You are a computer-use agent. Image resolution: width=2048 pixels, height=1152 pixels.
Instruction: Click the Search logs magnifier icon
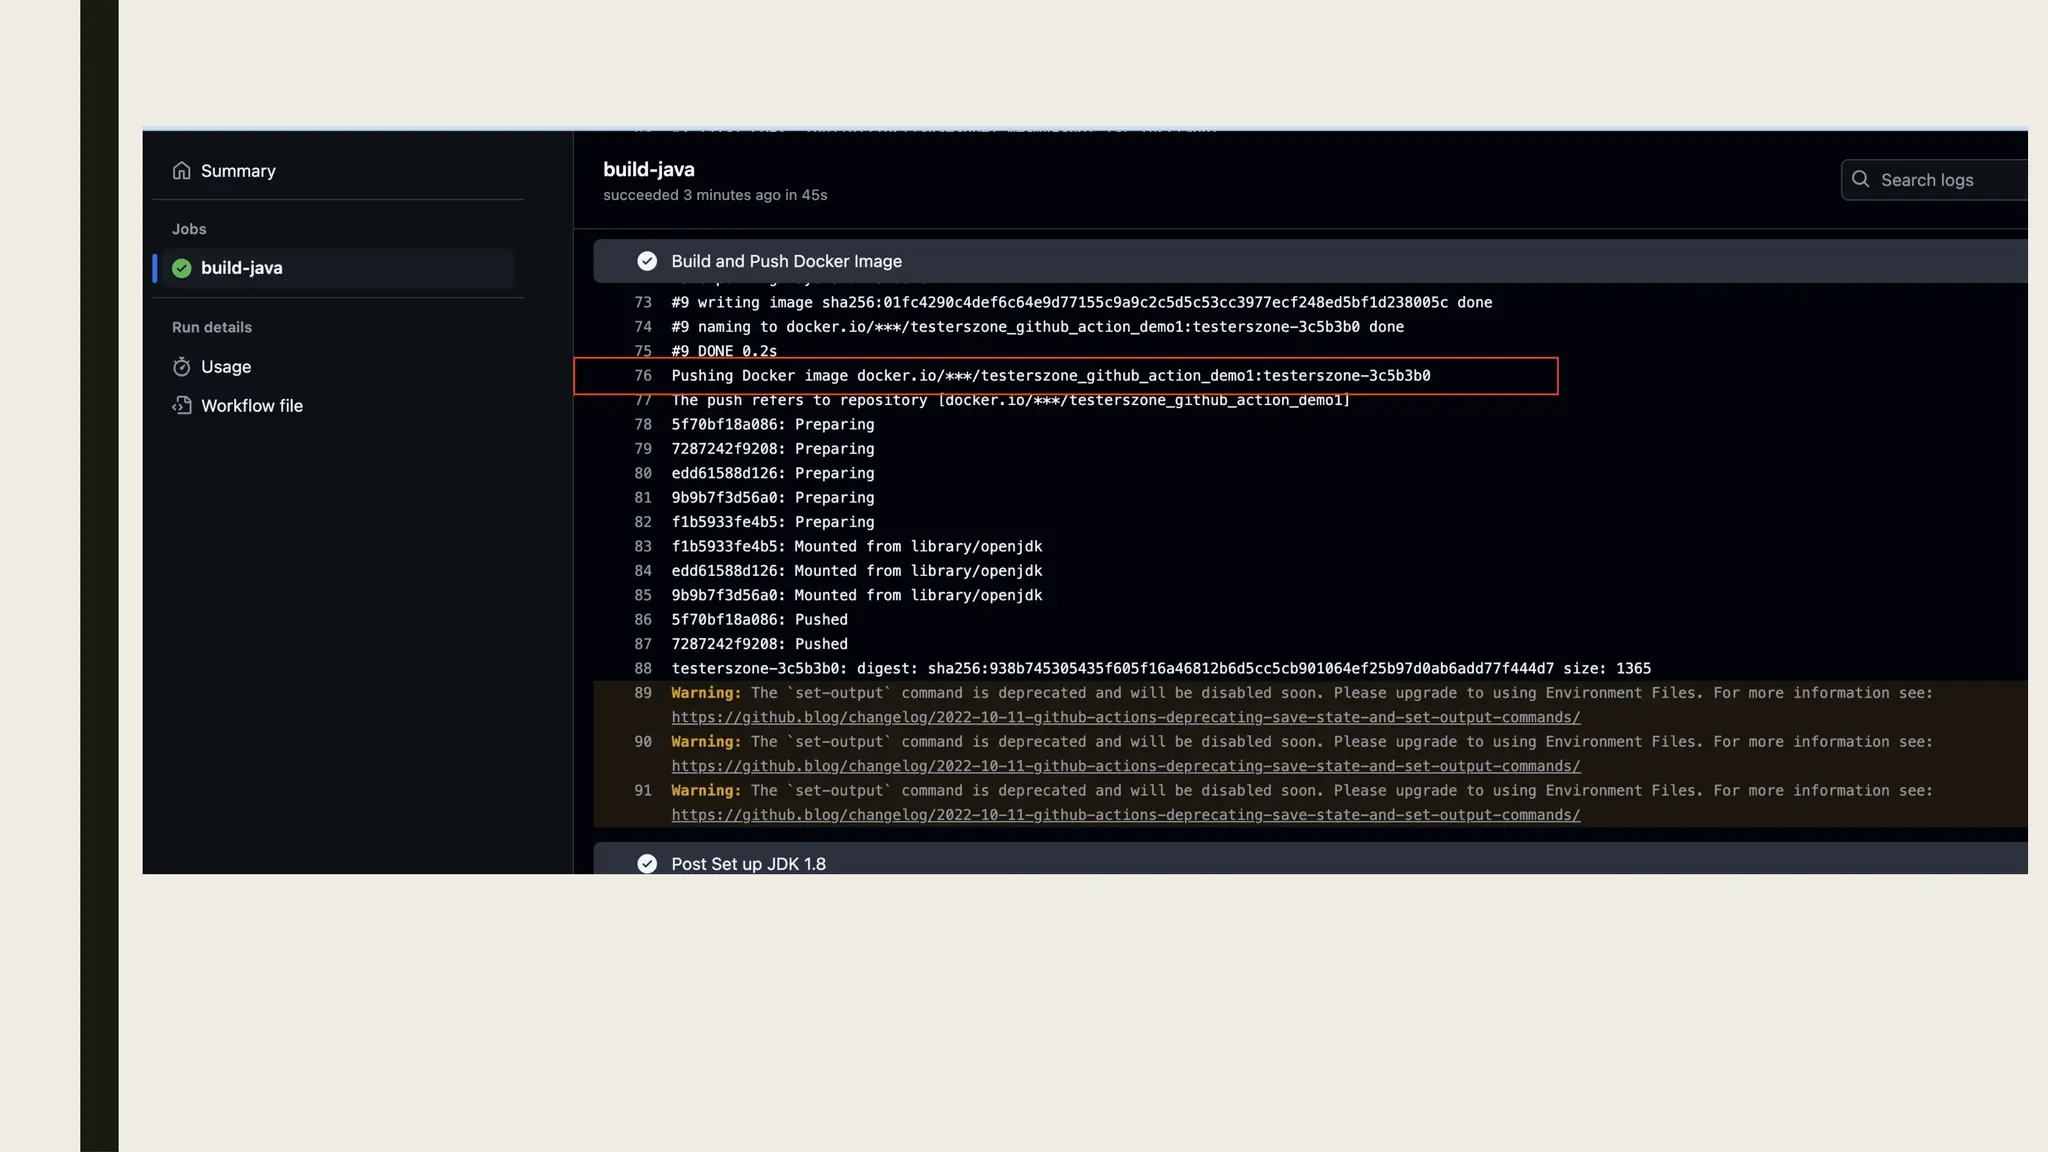[1860, 180]
